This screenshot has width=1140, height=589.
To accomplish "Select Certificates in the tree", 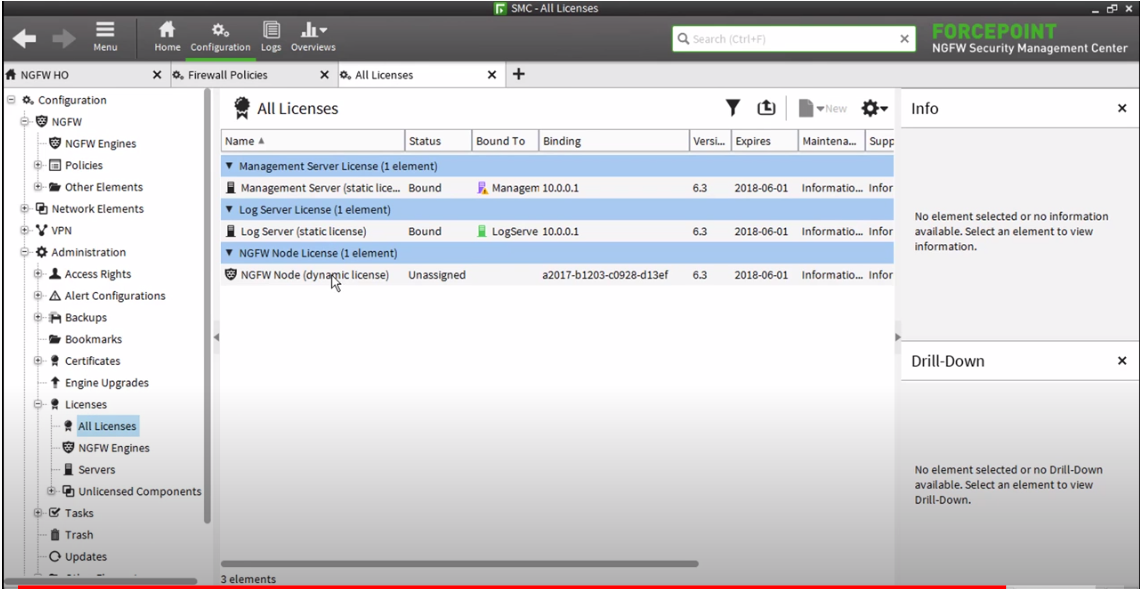I will tap(92, 361).
